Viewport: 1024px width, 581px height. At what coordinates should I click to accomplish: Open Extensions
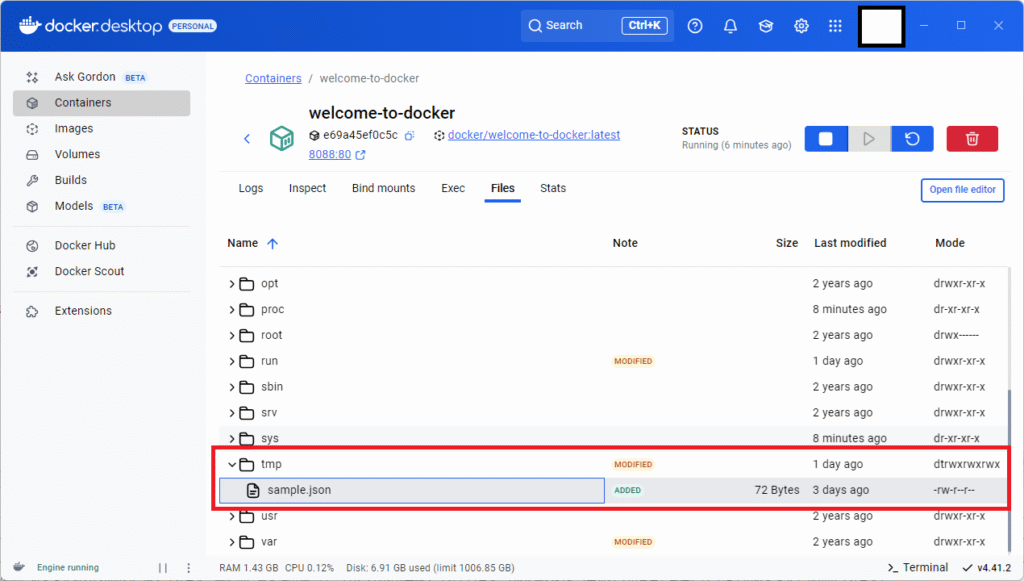click(101, 311)
